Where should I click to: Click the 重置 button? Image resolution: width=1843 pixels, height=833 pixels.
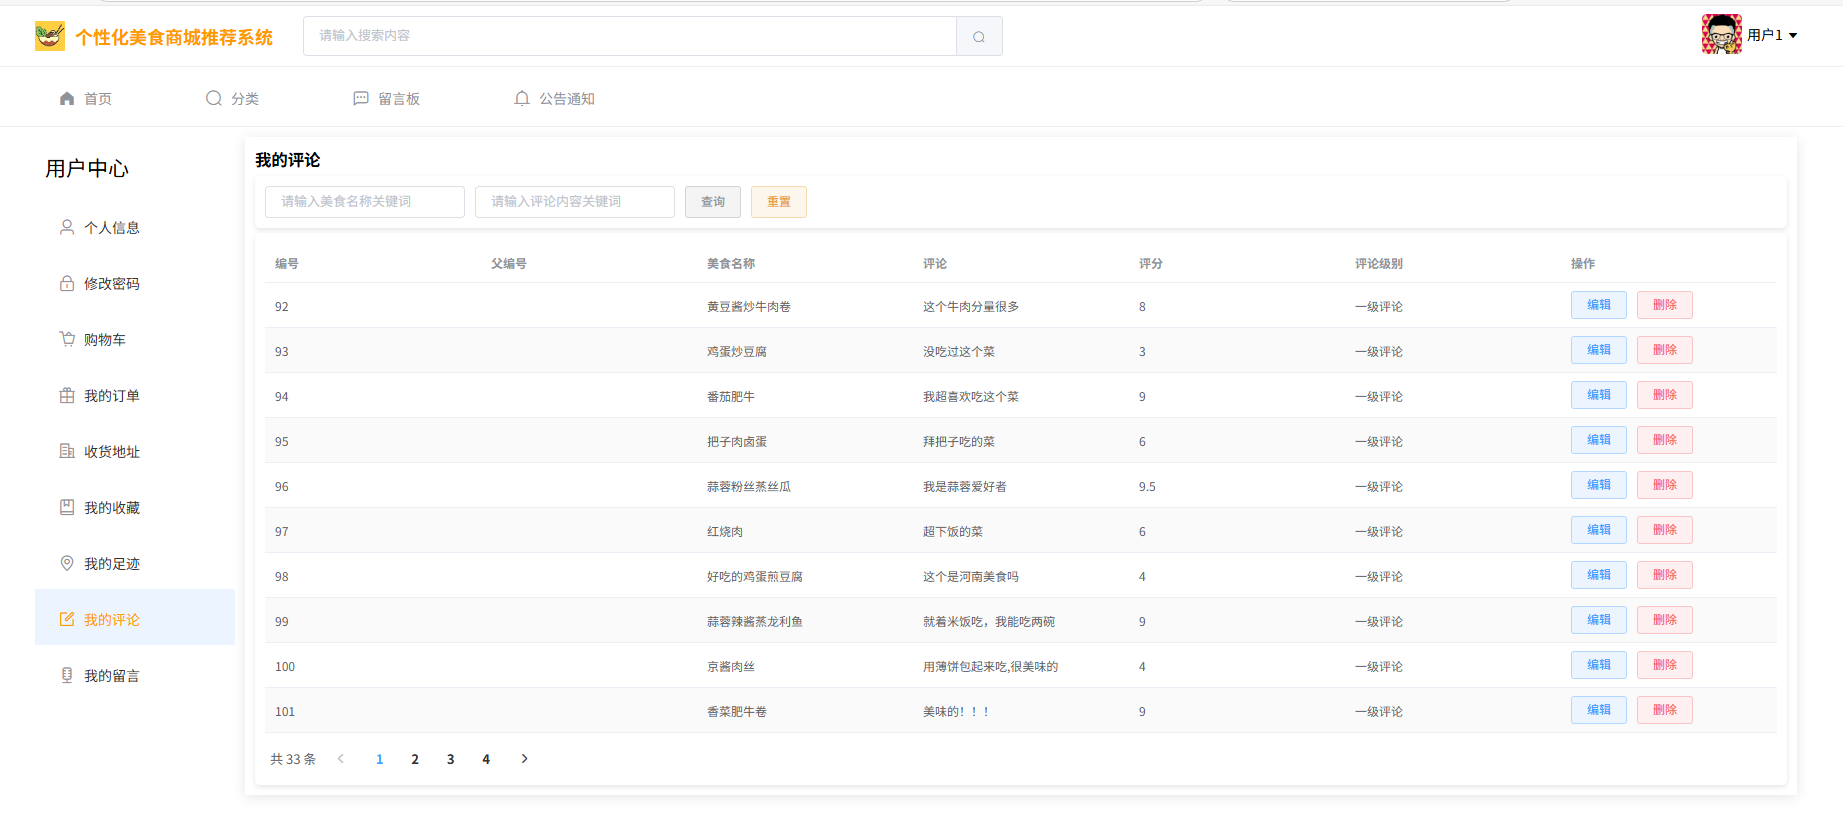click(x=779, y=202)
